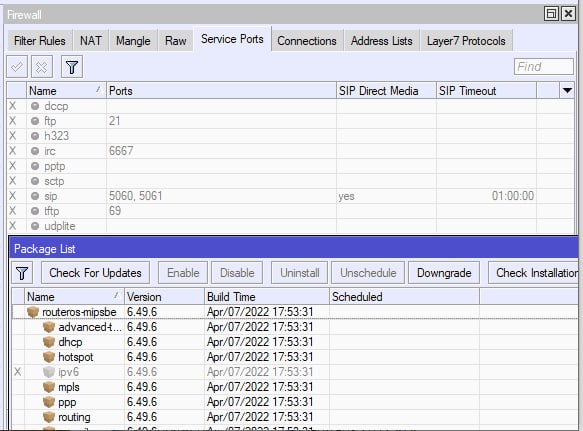The image size is (583, 431).
Task: Click the ppp package box icon
Action: click(49, 402)
